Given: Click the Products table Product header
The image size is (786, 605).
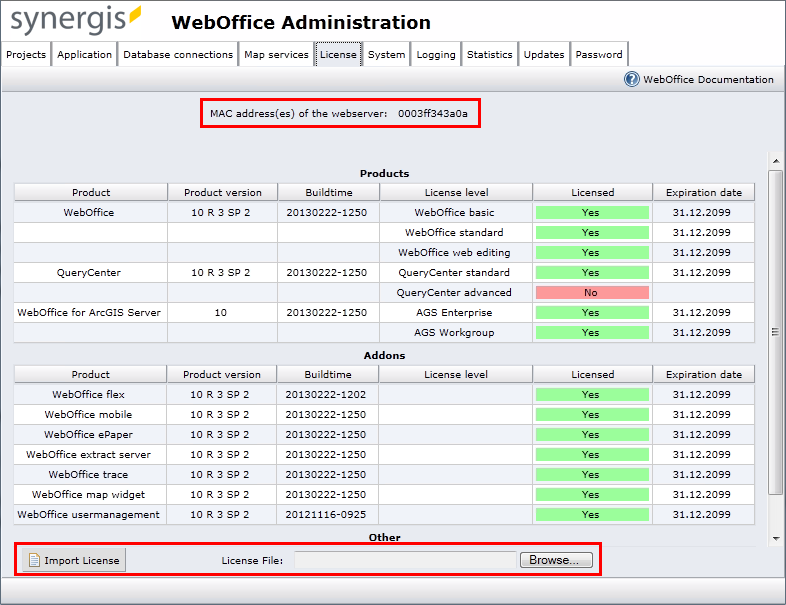Looking at the screenshot, I should [x=91, y=192].
